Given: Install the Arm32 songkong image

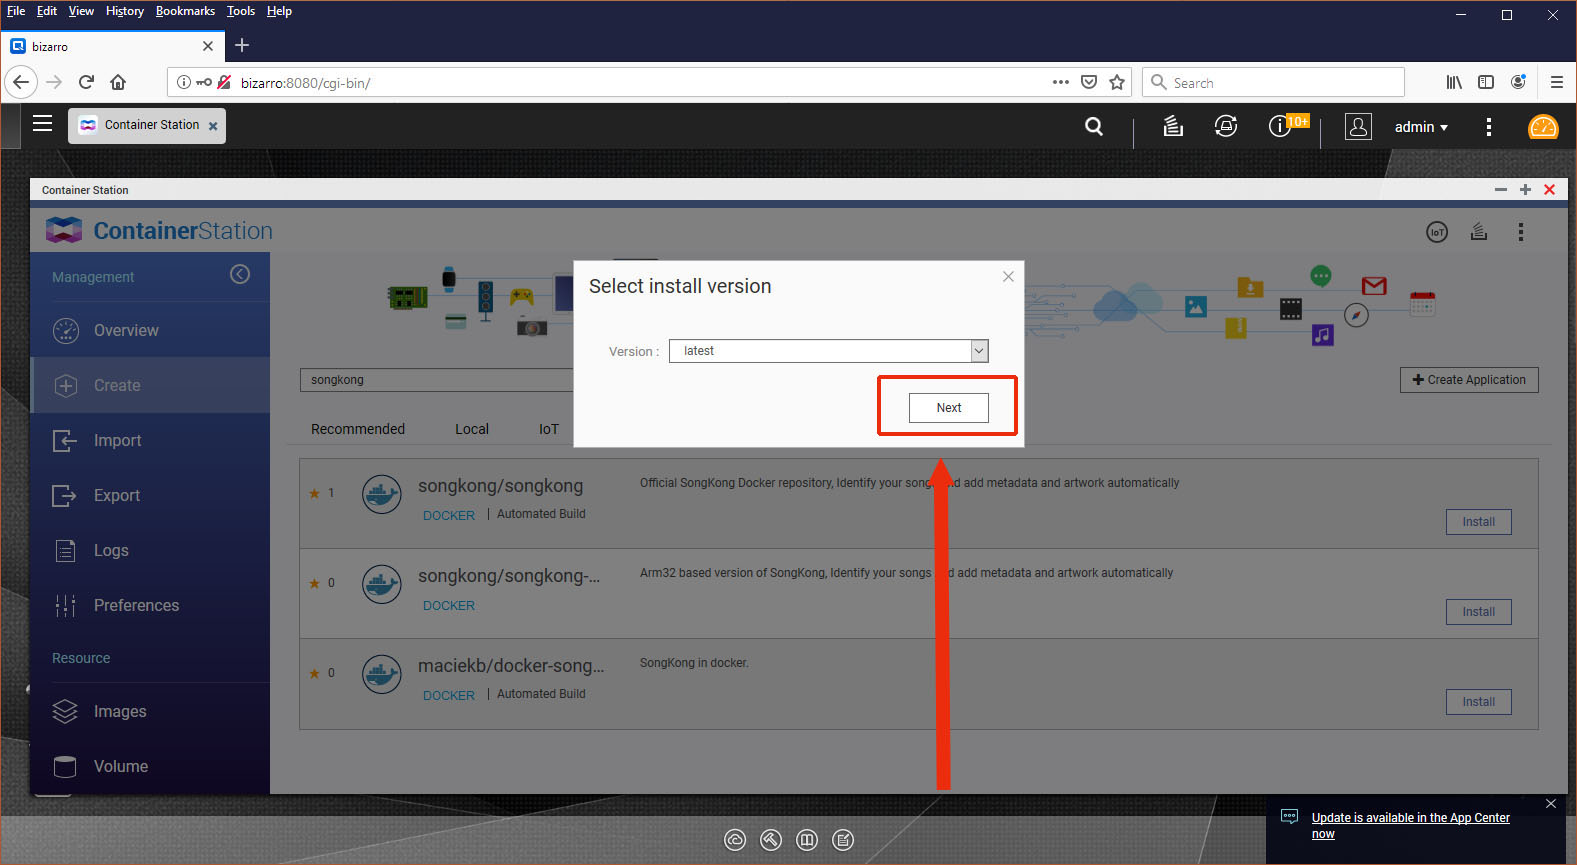Looking at the screenshot, I should pos(1478,612).
